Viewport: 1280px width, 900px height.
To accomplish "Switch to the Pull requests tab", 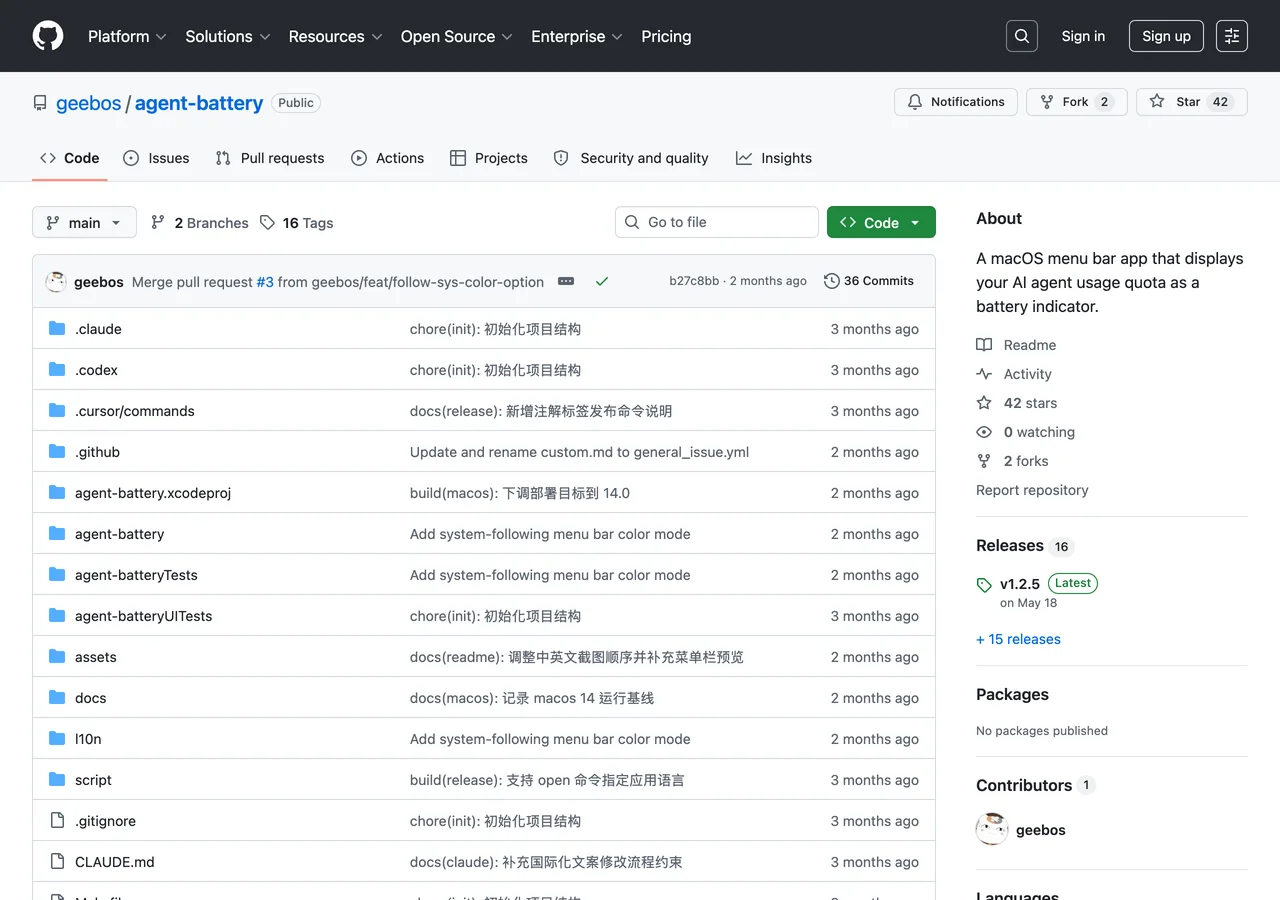I will [x=270, y=158].
